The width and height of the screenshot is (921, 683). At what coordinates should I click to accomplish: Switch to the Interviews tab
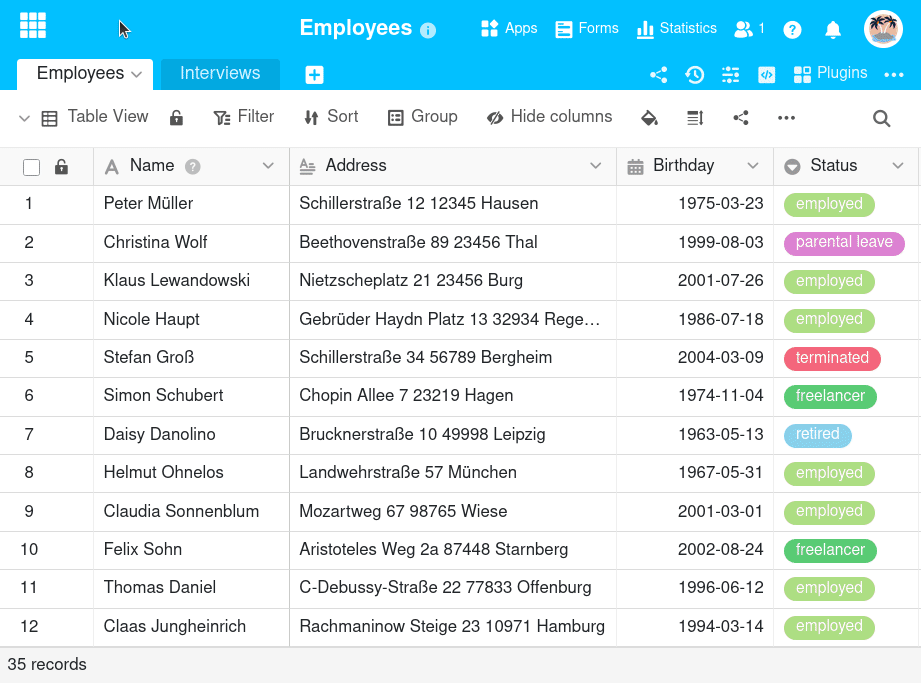tap(220, 73)
